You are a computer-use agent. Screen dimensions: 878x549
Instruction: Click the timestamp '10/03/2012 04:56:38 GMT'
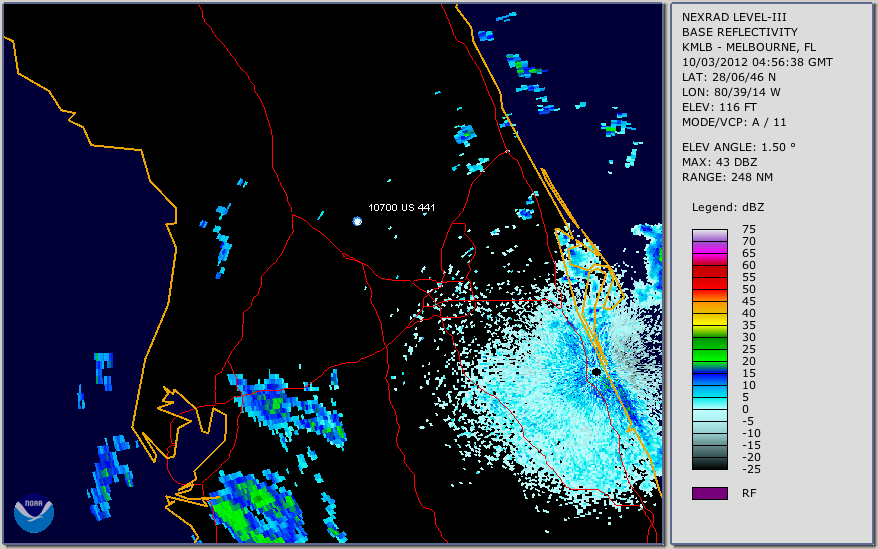click(757, 62)
